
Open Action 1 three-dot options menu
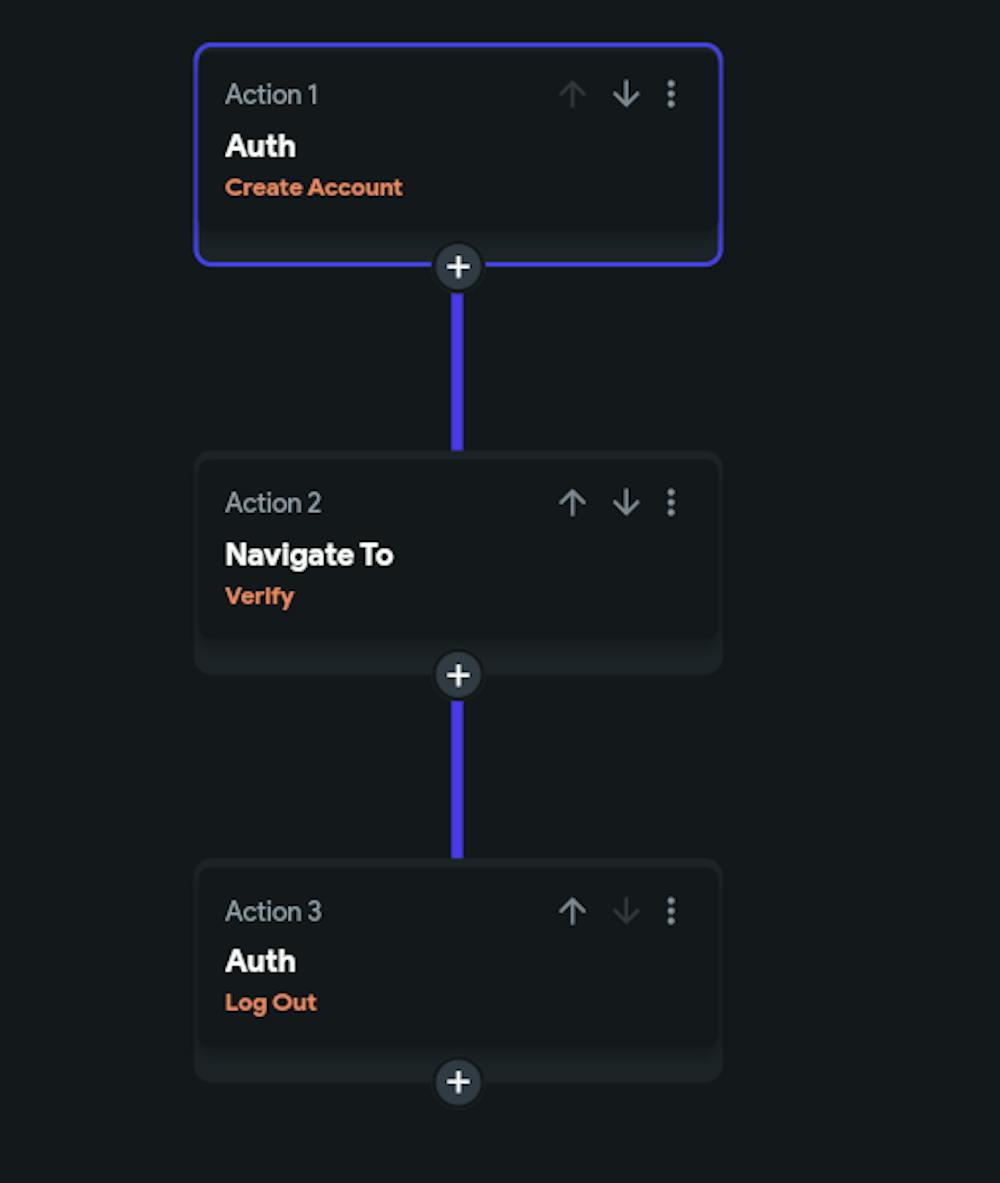click(x=671, y=94)
